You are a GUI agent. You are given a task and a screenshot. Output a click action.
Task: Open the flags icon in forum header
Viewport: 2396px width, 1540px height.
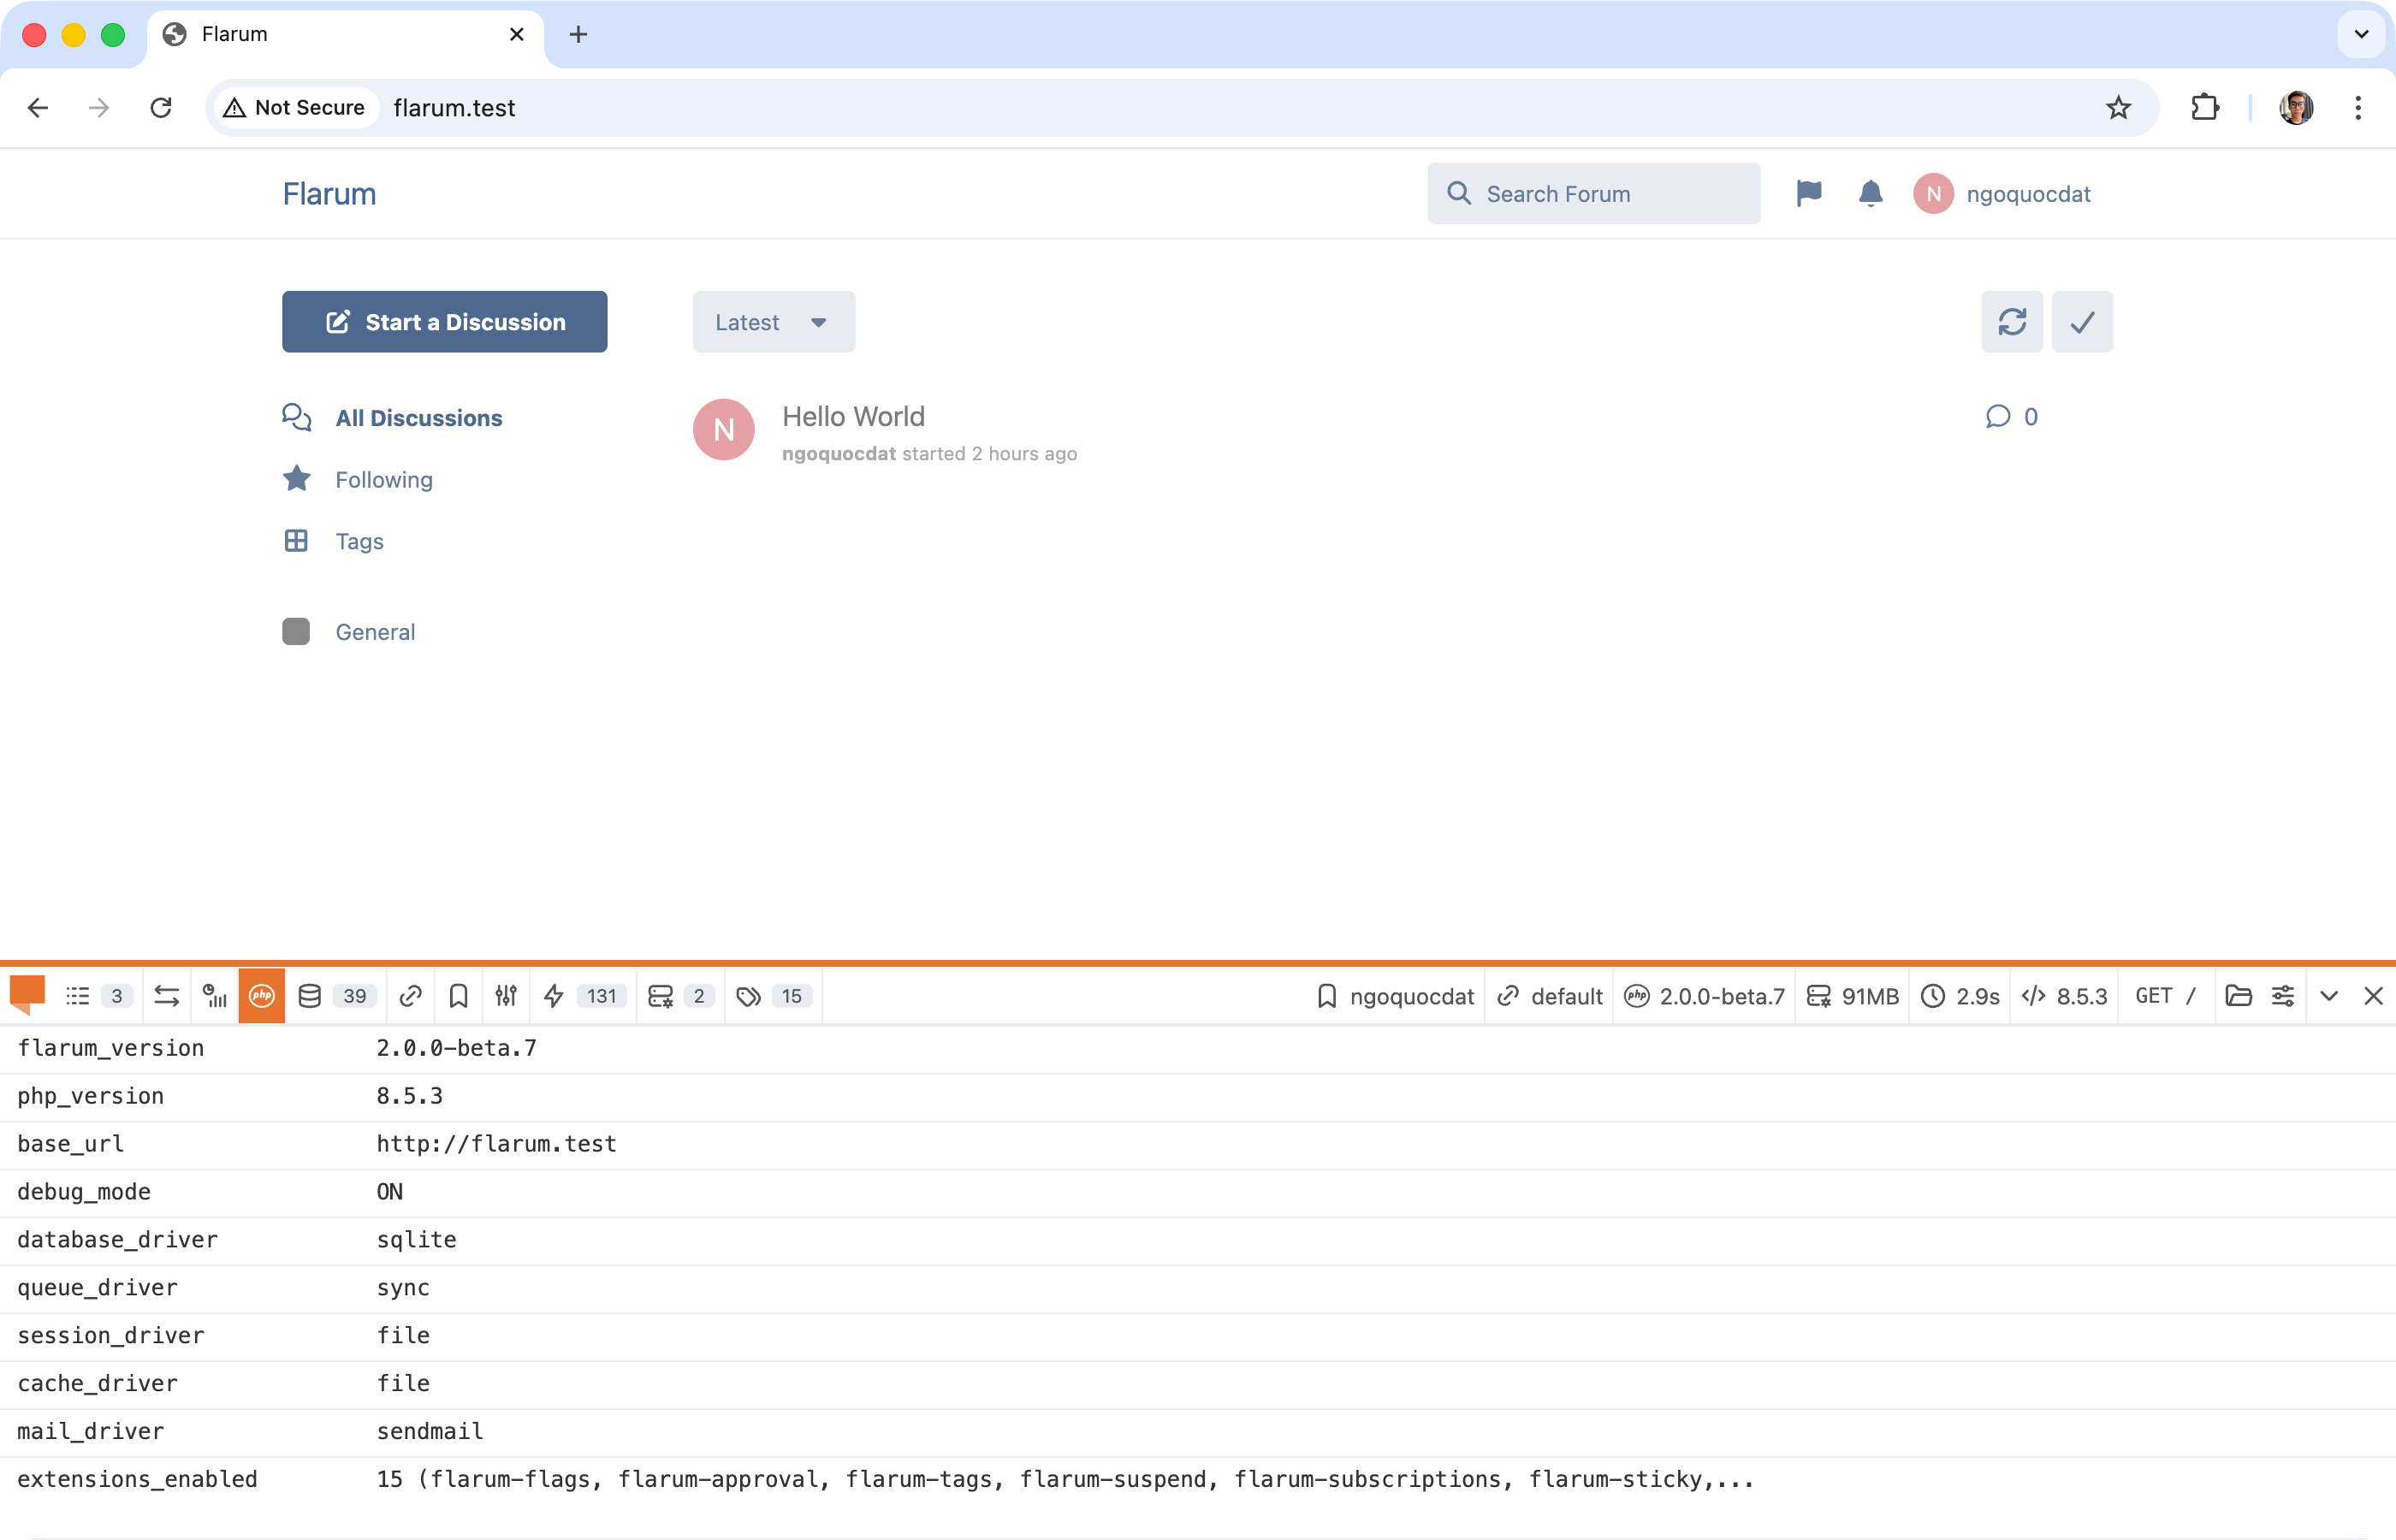[1808, 193]
